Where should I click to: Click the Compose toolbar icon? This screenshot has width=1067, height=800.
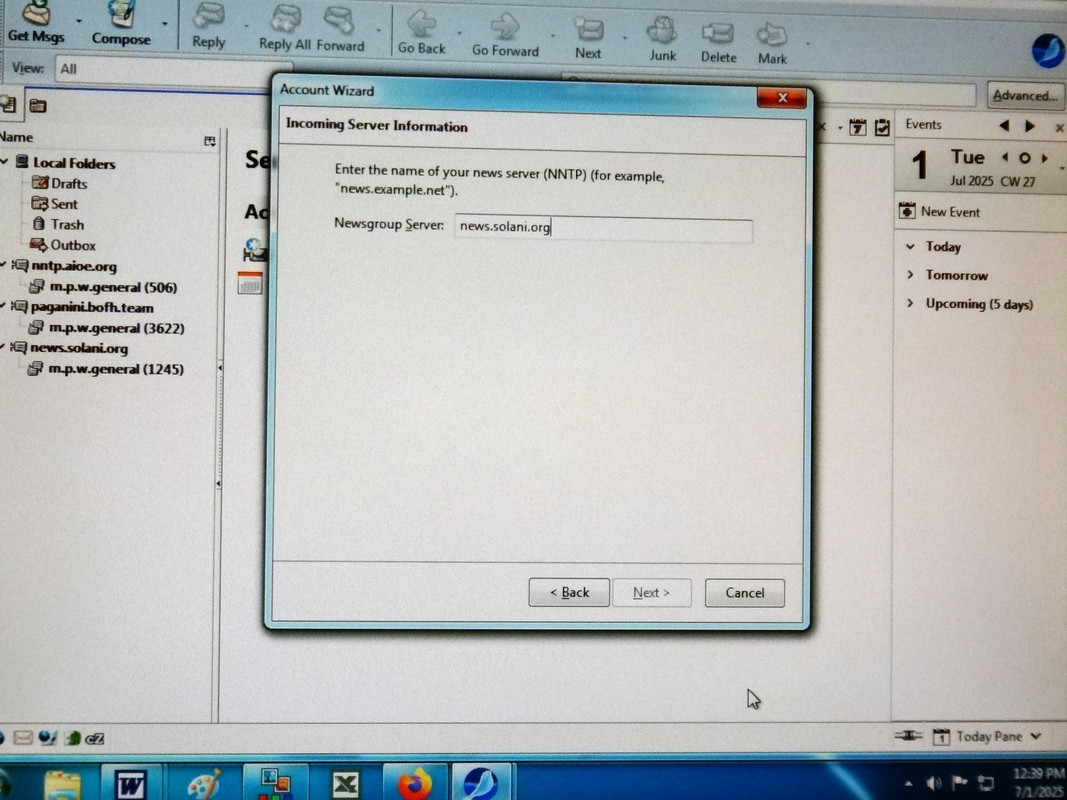pos(121,25)
